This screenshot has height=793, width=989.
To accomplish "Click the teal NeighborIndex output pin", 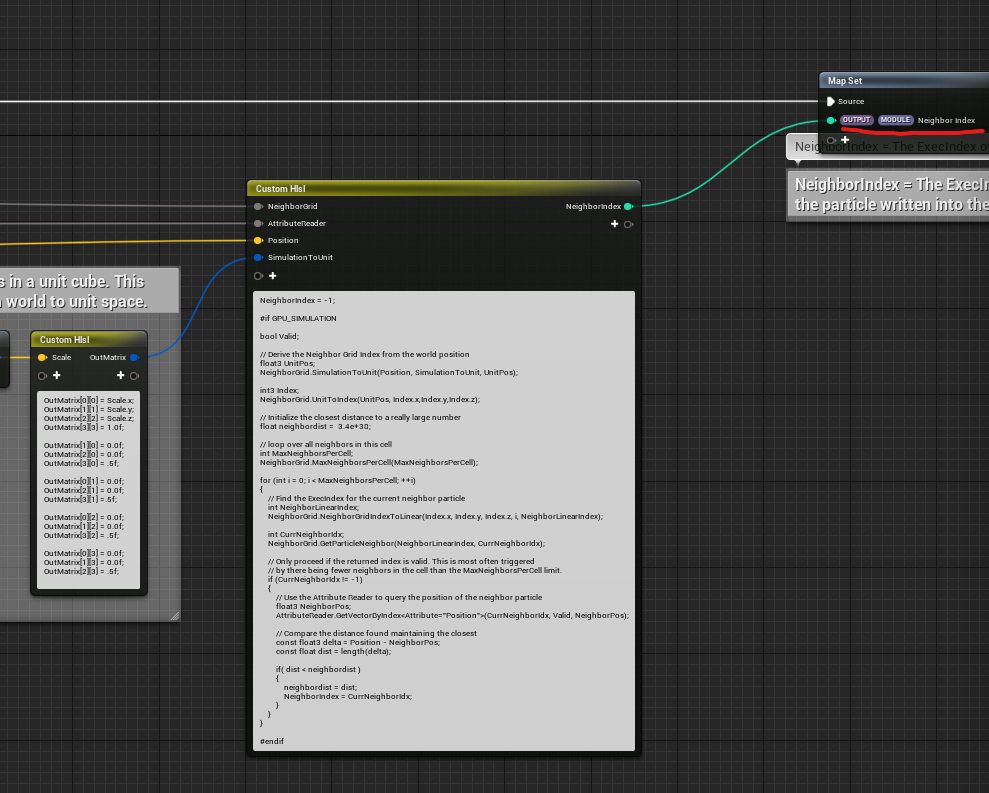I will coord(628,206).
